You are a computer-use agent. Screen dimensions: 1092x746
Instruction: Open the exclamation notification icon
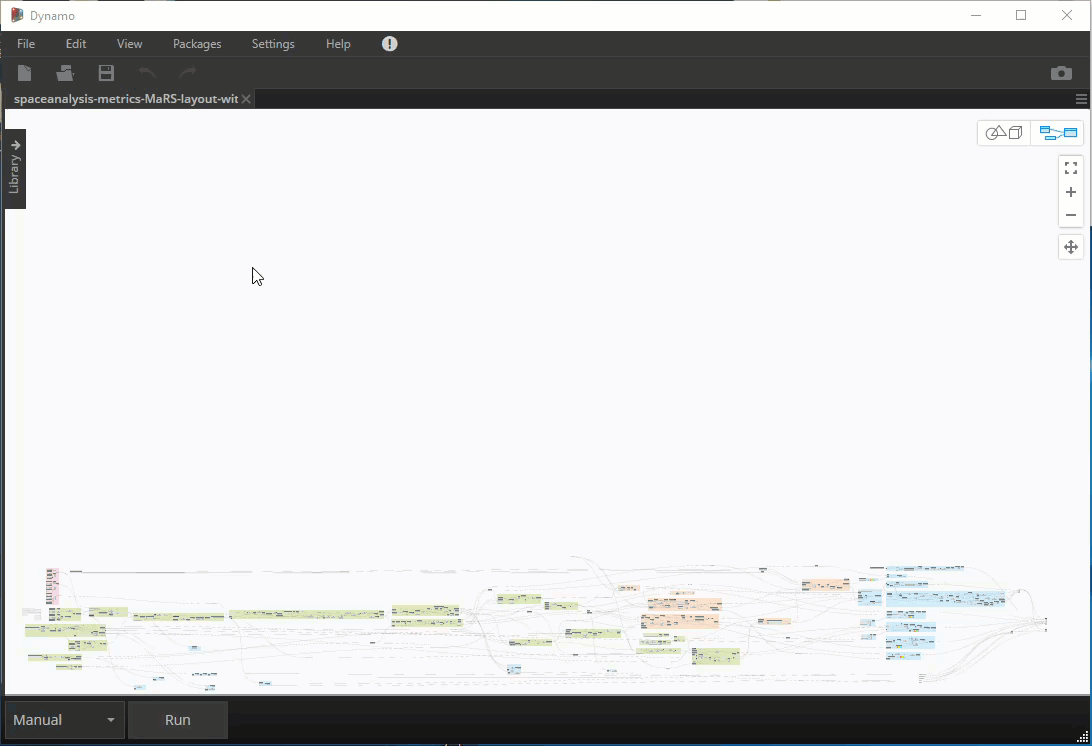click(x=390, y=44)
